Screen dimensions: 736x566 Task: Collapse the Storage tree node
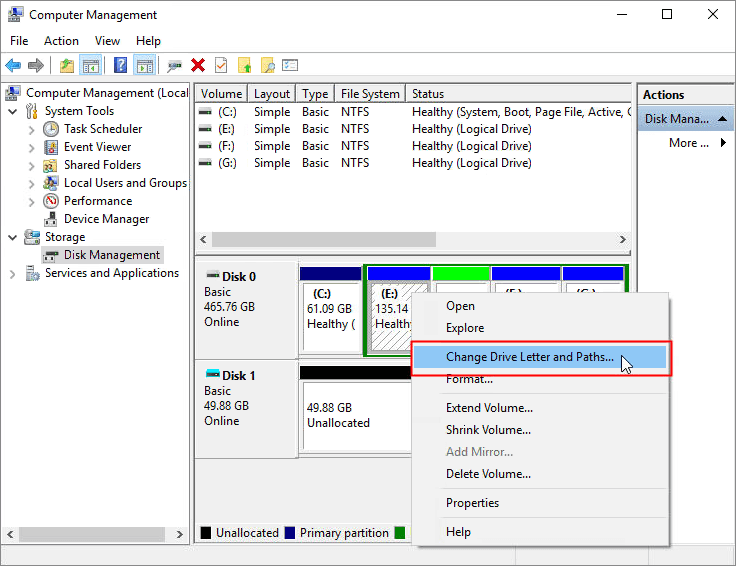13,237
